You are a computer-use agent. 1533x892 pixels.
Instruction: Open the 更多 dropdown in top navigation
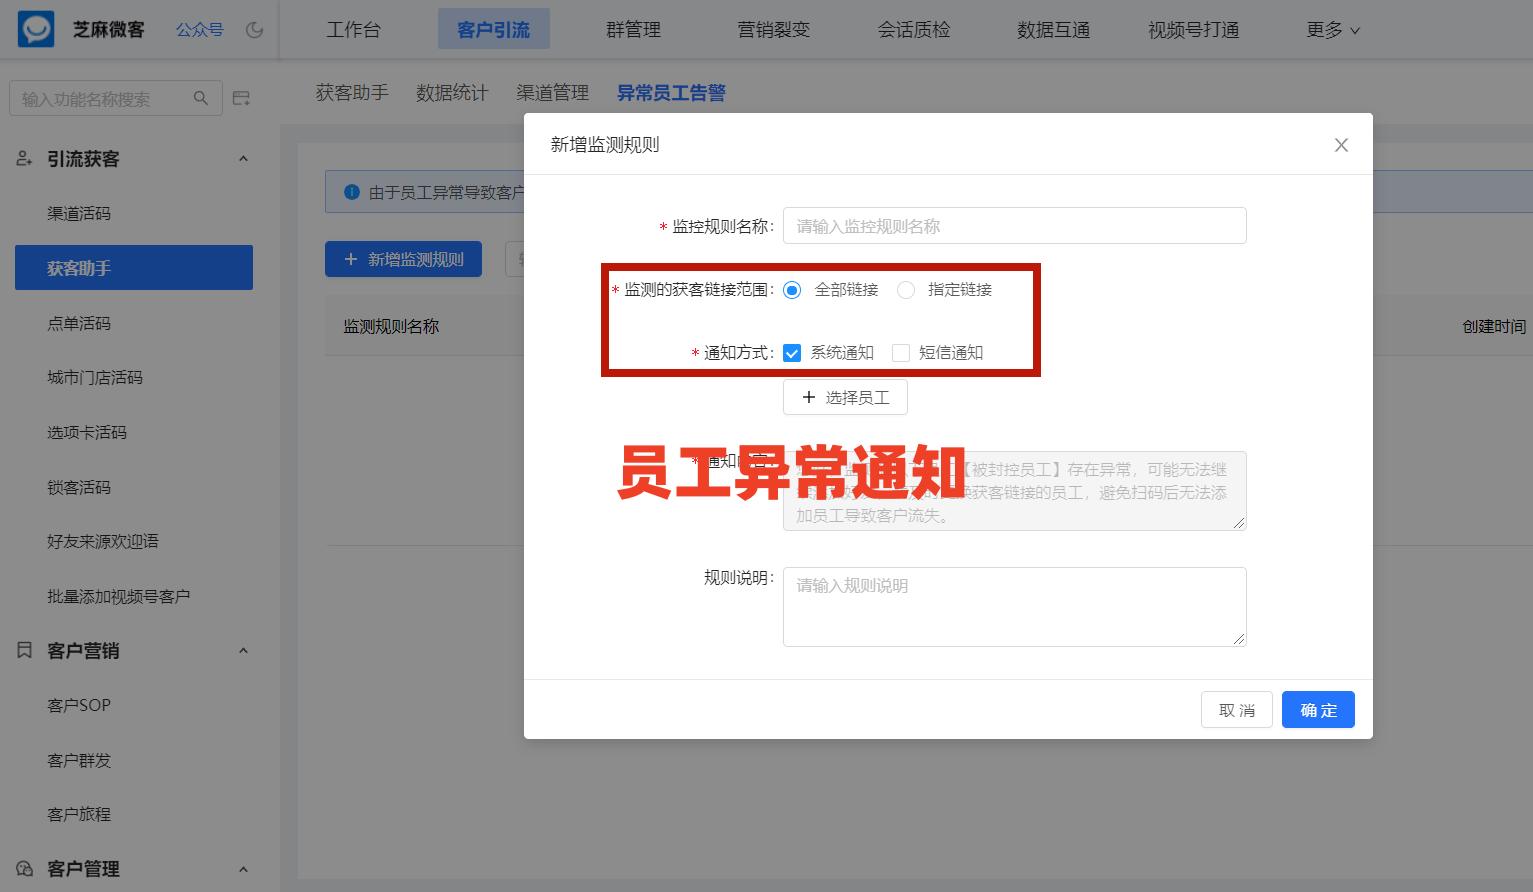coord(1333,29)
